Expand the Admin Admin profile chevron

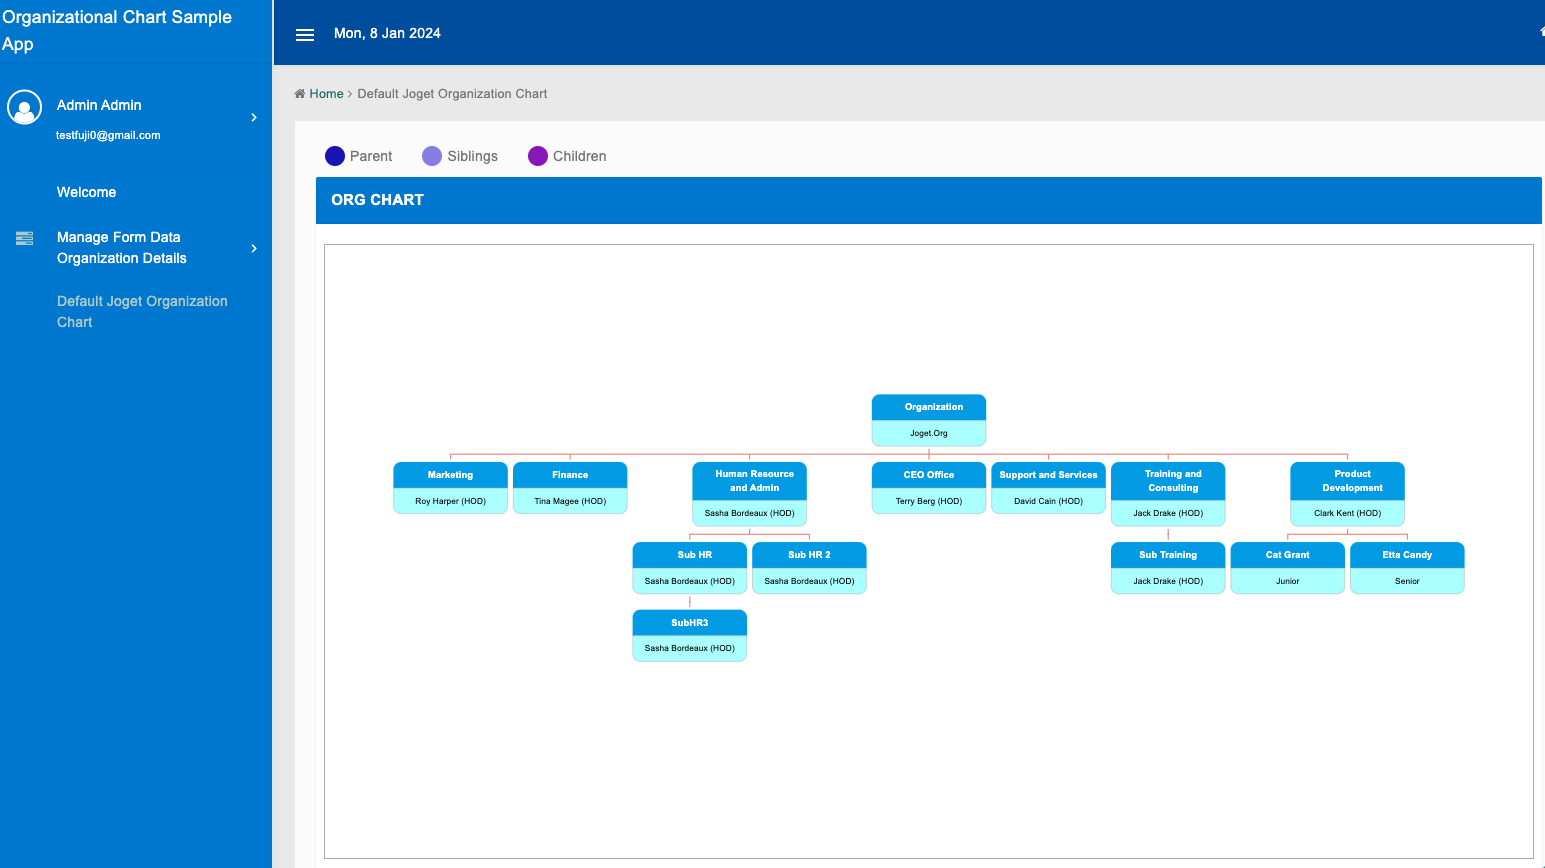point(254,118)
